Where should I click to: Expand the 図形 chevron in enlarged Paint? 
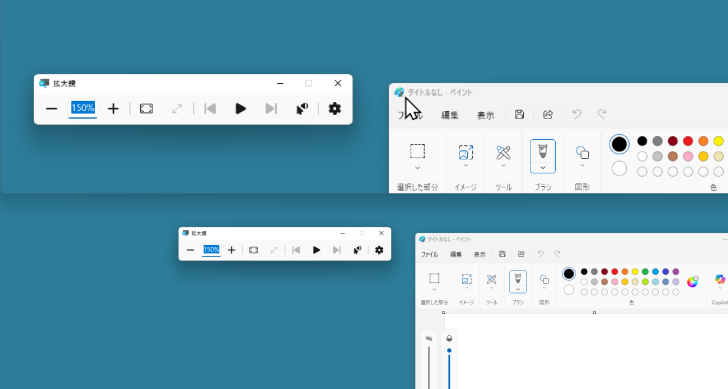pyautogui.click(x=582, y=165)
